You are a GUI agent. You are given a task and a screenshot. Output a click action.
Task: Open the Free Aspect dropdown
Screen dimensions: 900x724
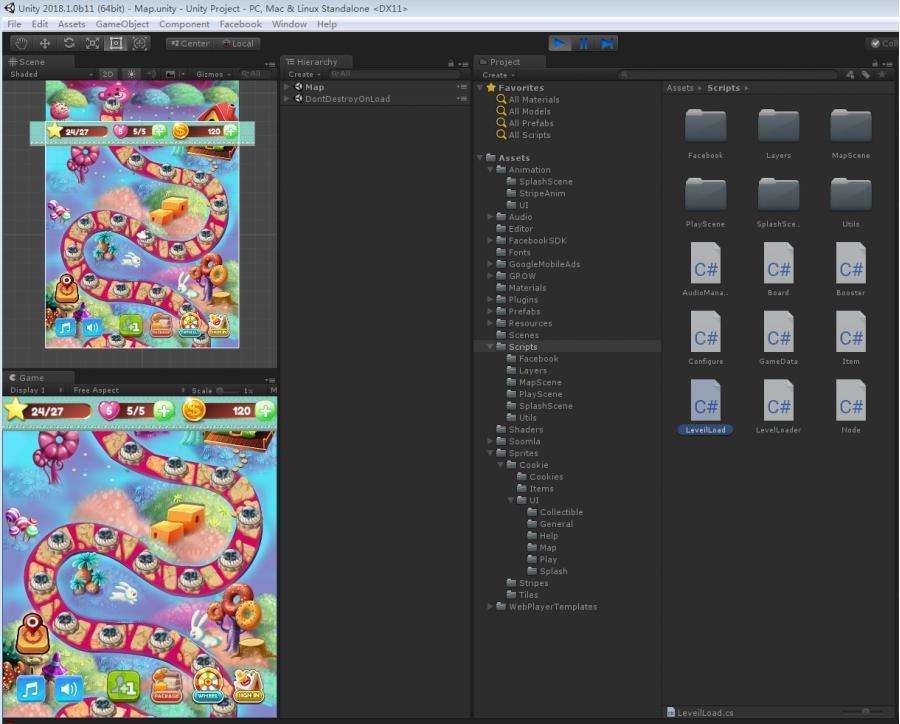[97, 390]
